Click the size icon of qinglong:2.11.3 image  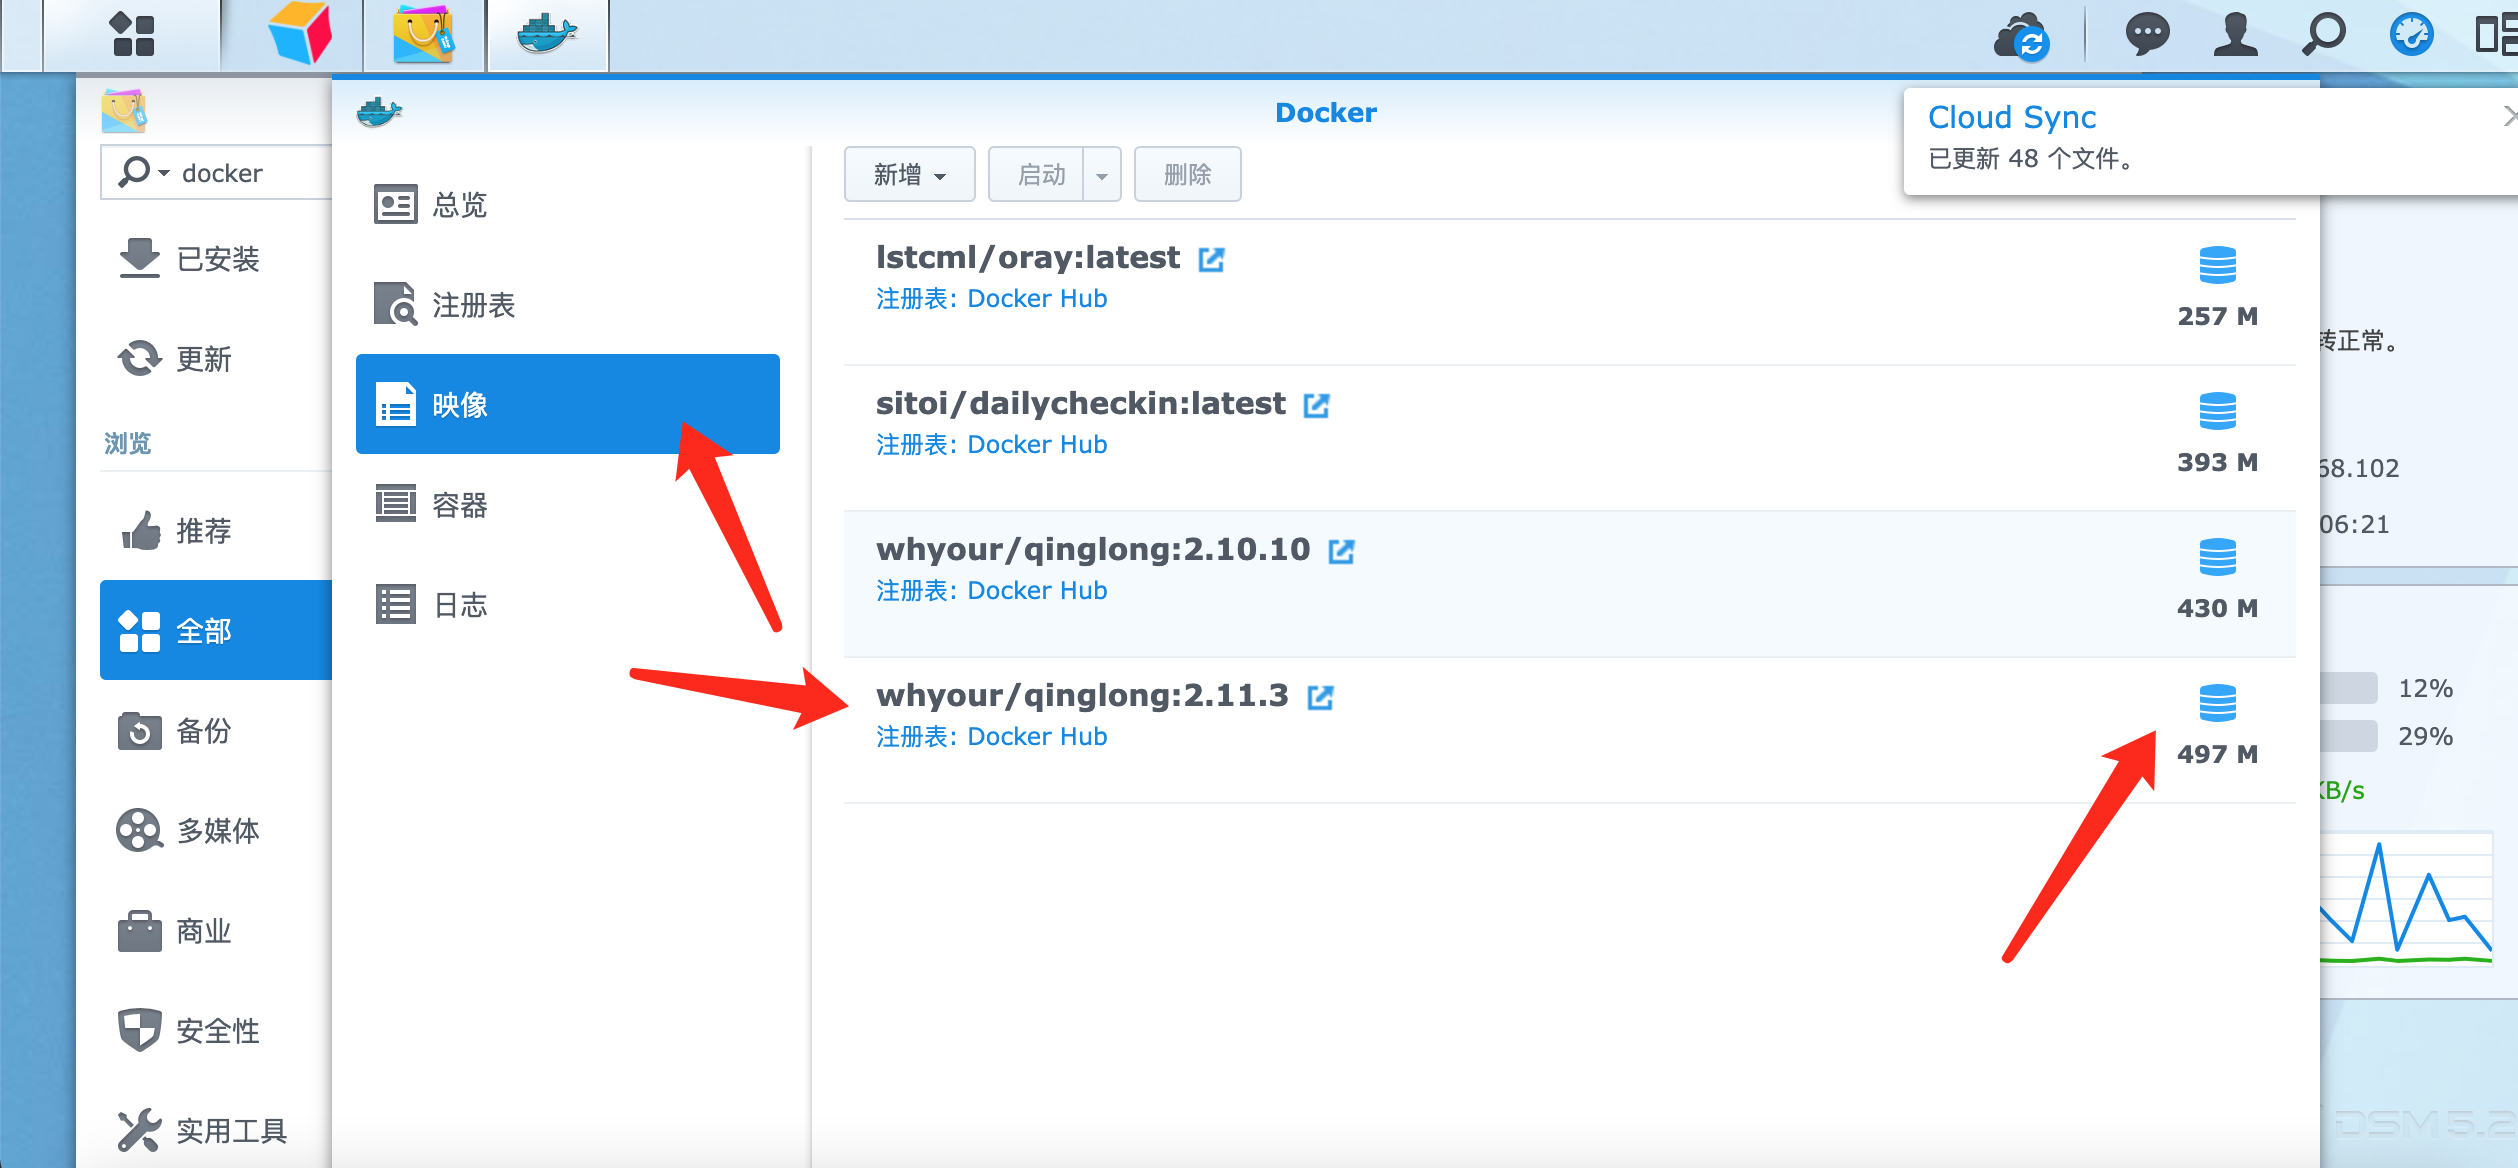pos(2217,703)
